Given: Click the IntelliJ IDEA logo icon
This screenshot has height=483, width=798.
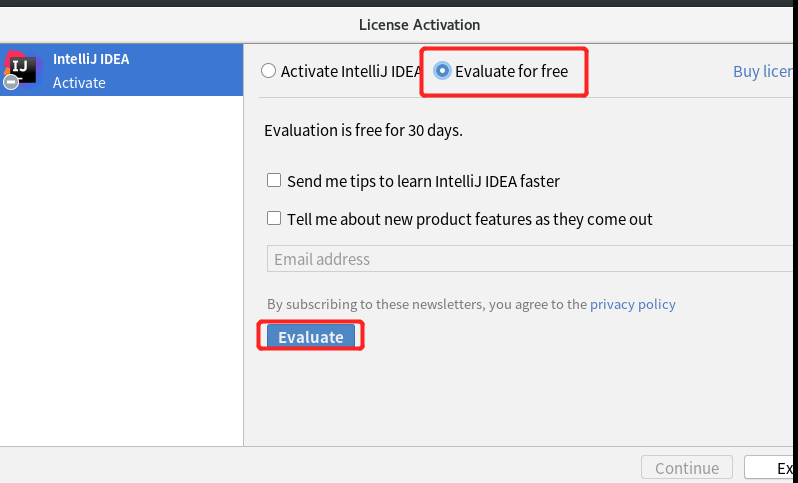Looking at the screenshot, I should pyautogui.click(x=20, y=67).
